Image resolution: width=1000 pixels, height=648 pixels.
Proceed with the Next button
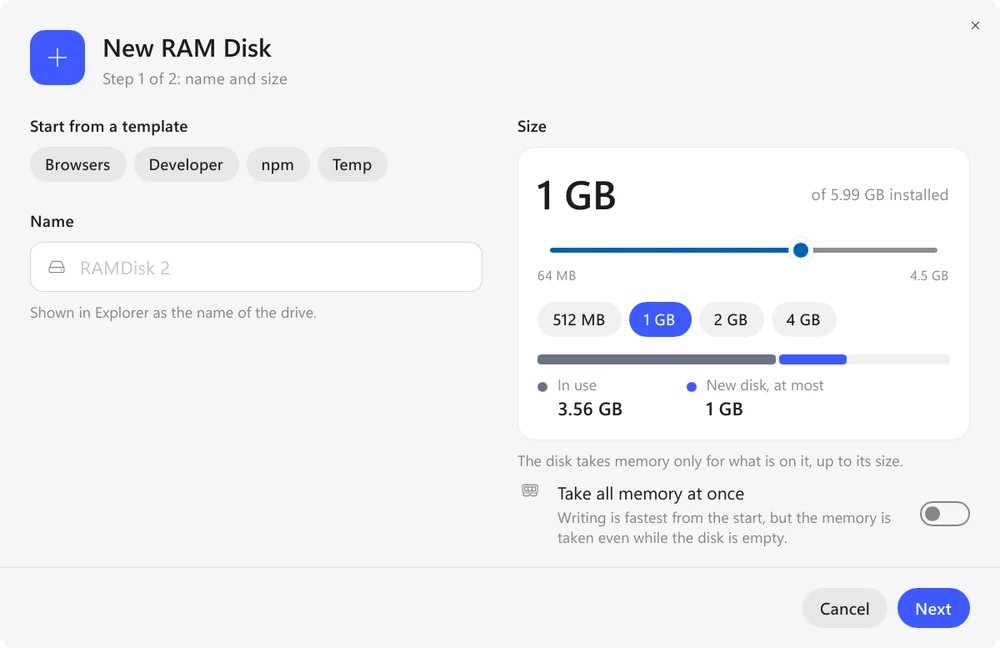coord(934,608)
